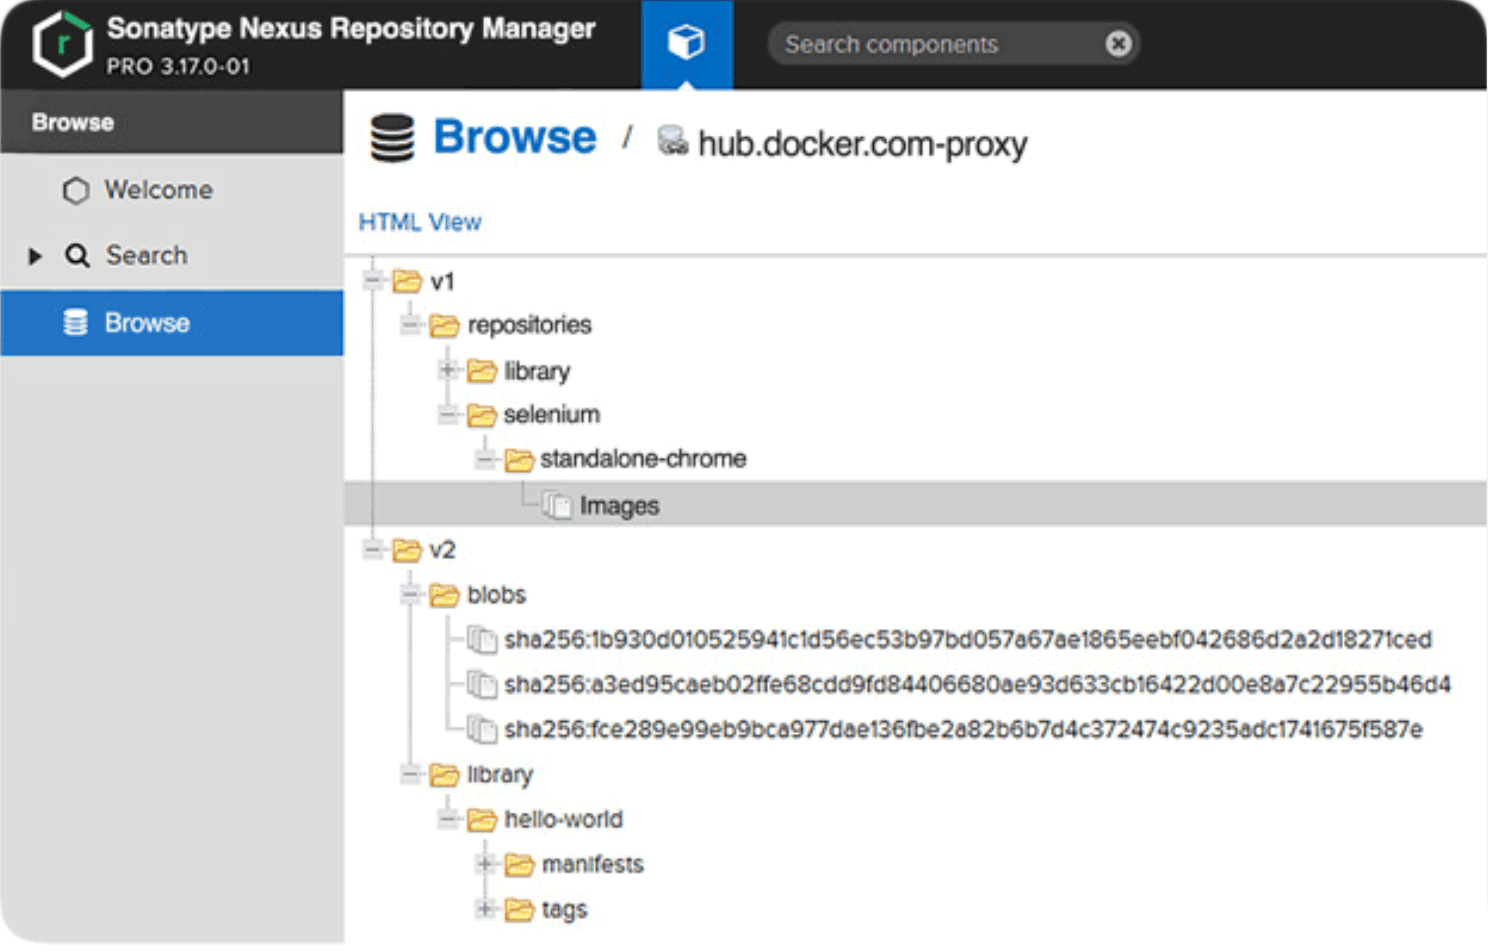The width and height of the screenshot is (1488, 950).
Task: Select the selenium folder label
Action: [x=552, y=414]
